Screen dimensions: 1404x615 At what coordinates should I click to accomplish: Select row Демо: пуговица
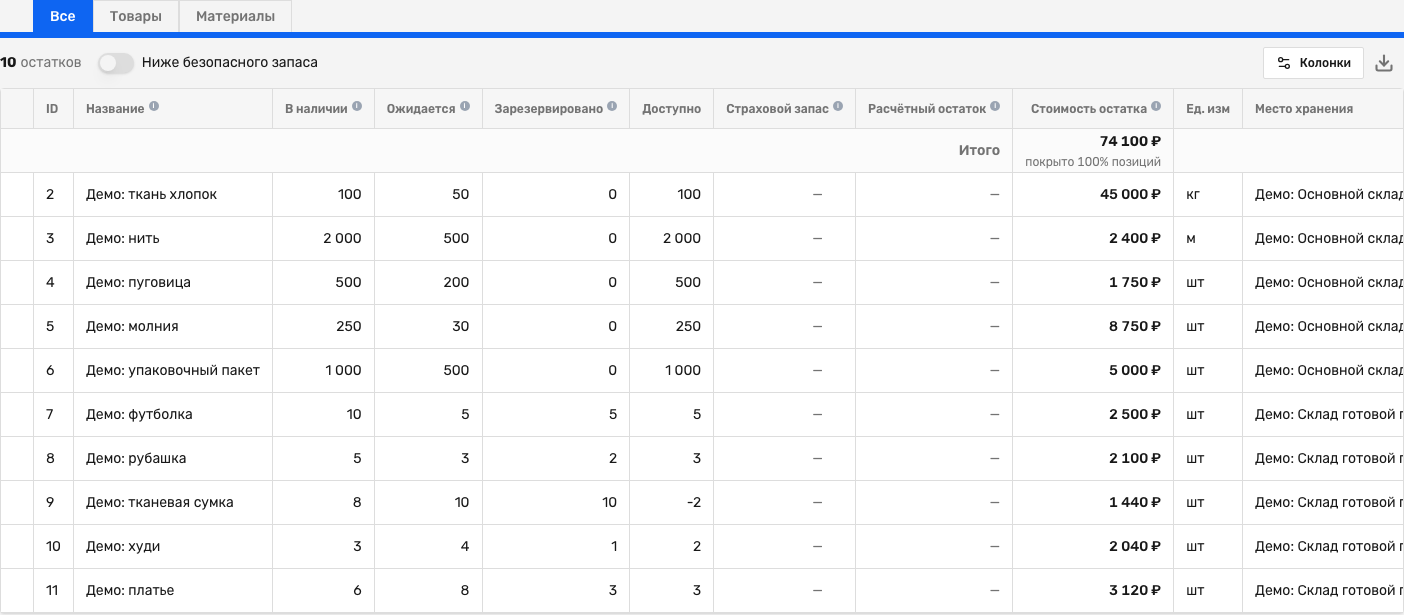tap(702, 282)
